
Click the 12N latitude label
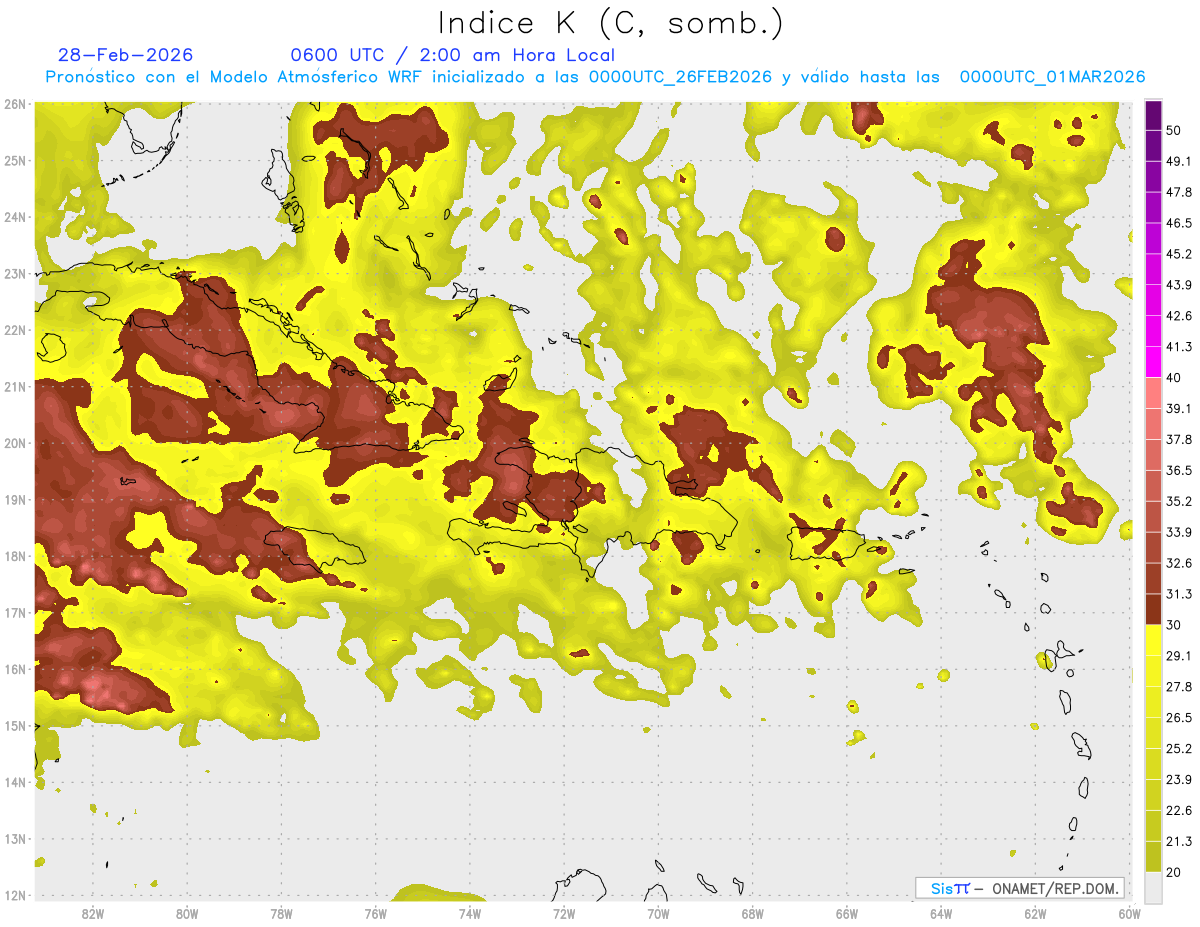15,895
